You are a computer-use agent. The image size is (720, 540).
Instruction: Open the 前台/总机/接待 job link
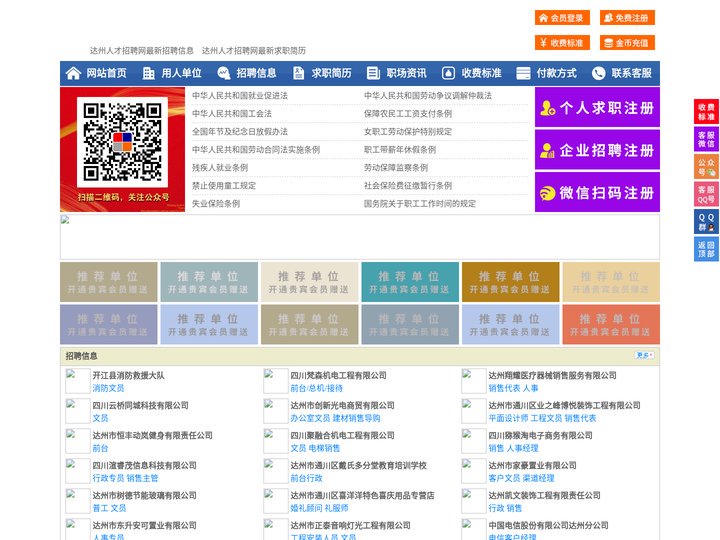tap(316, 388)
